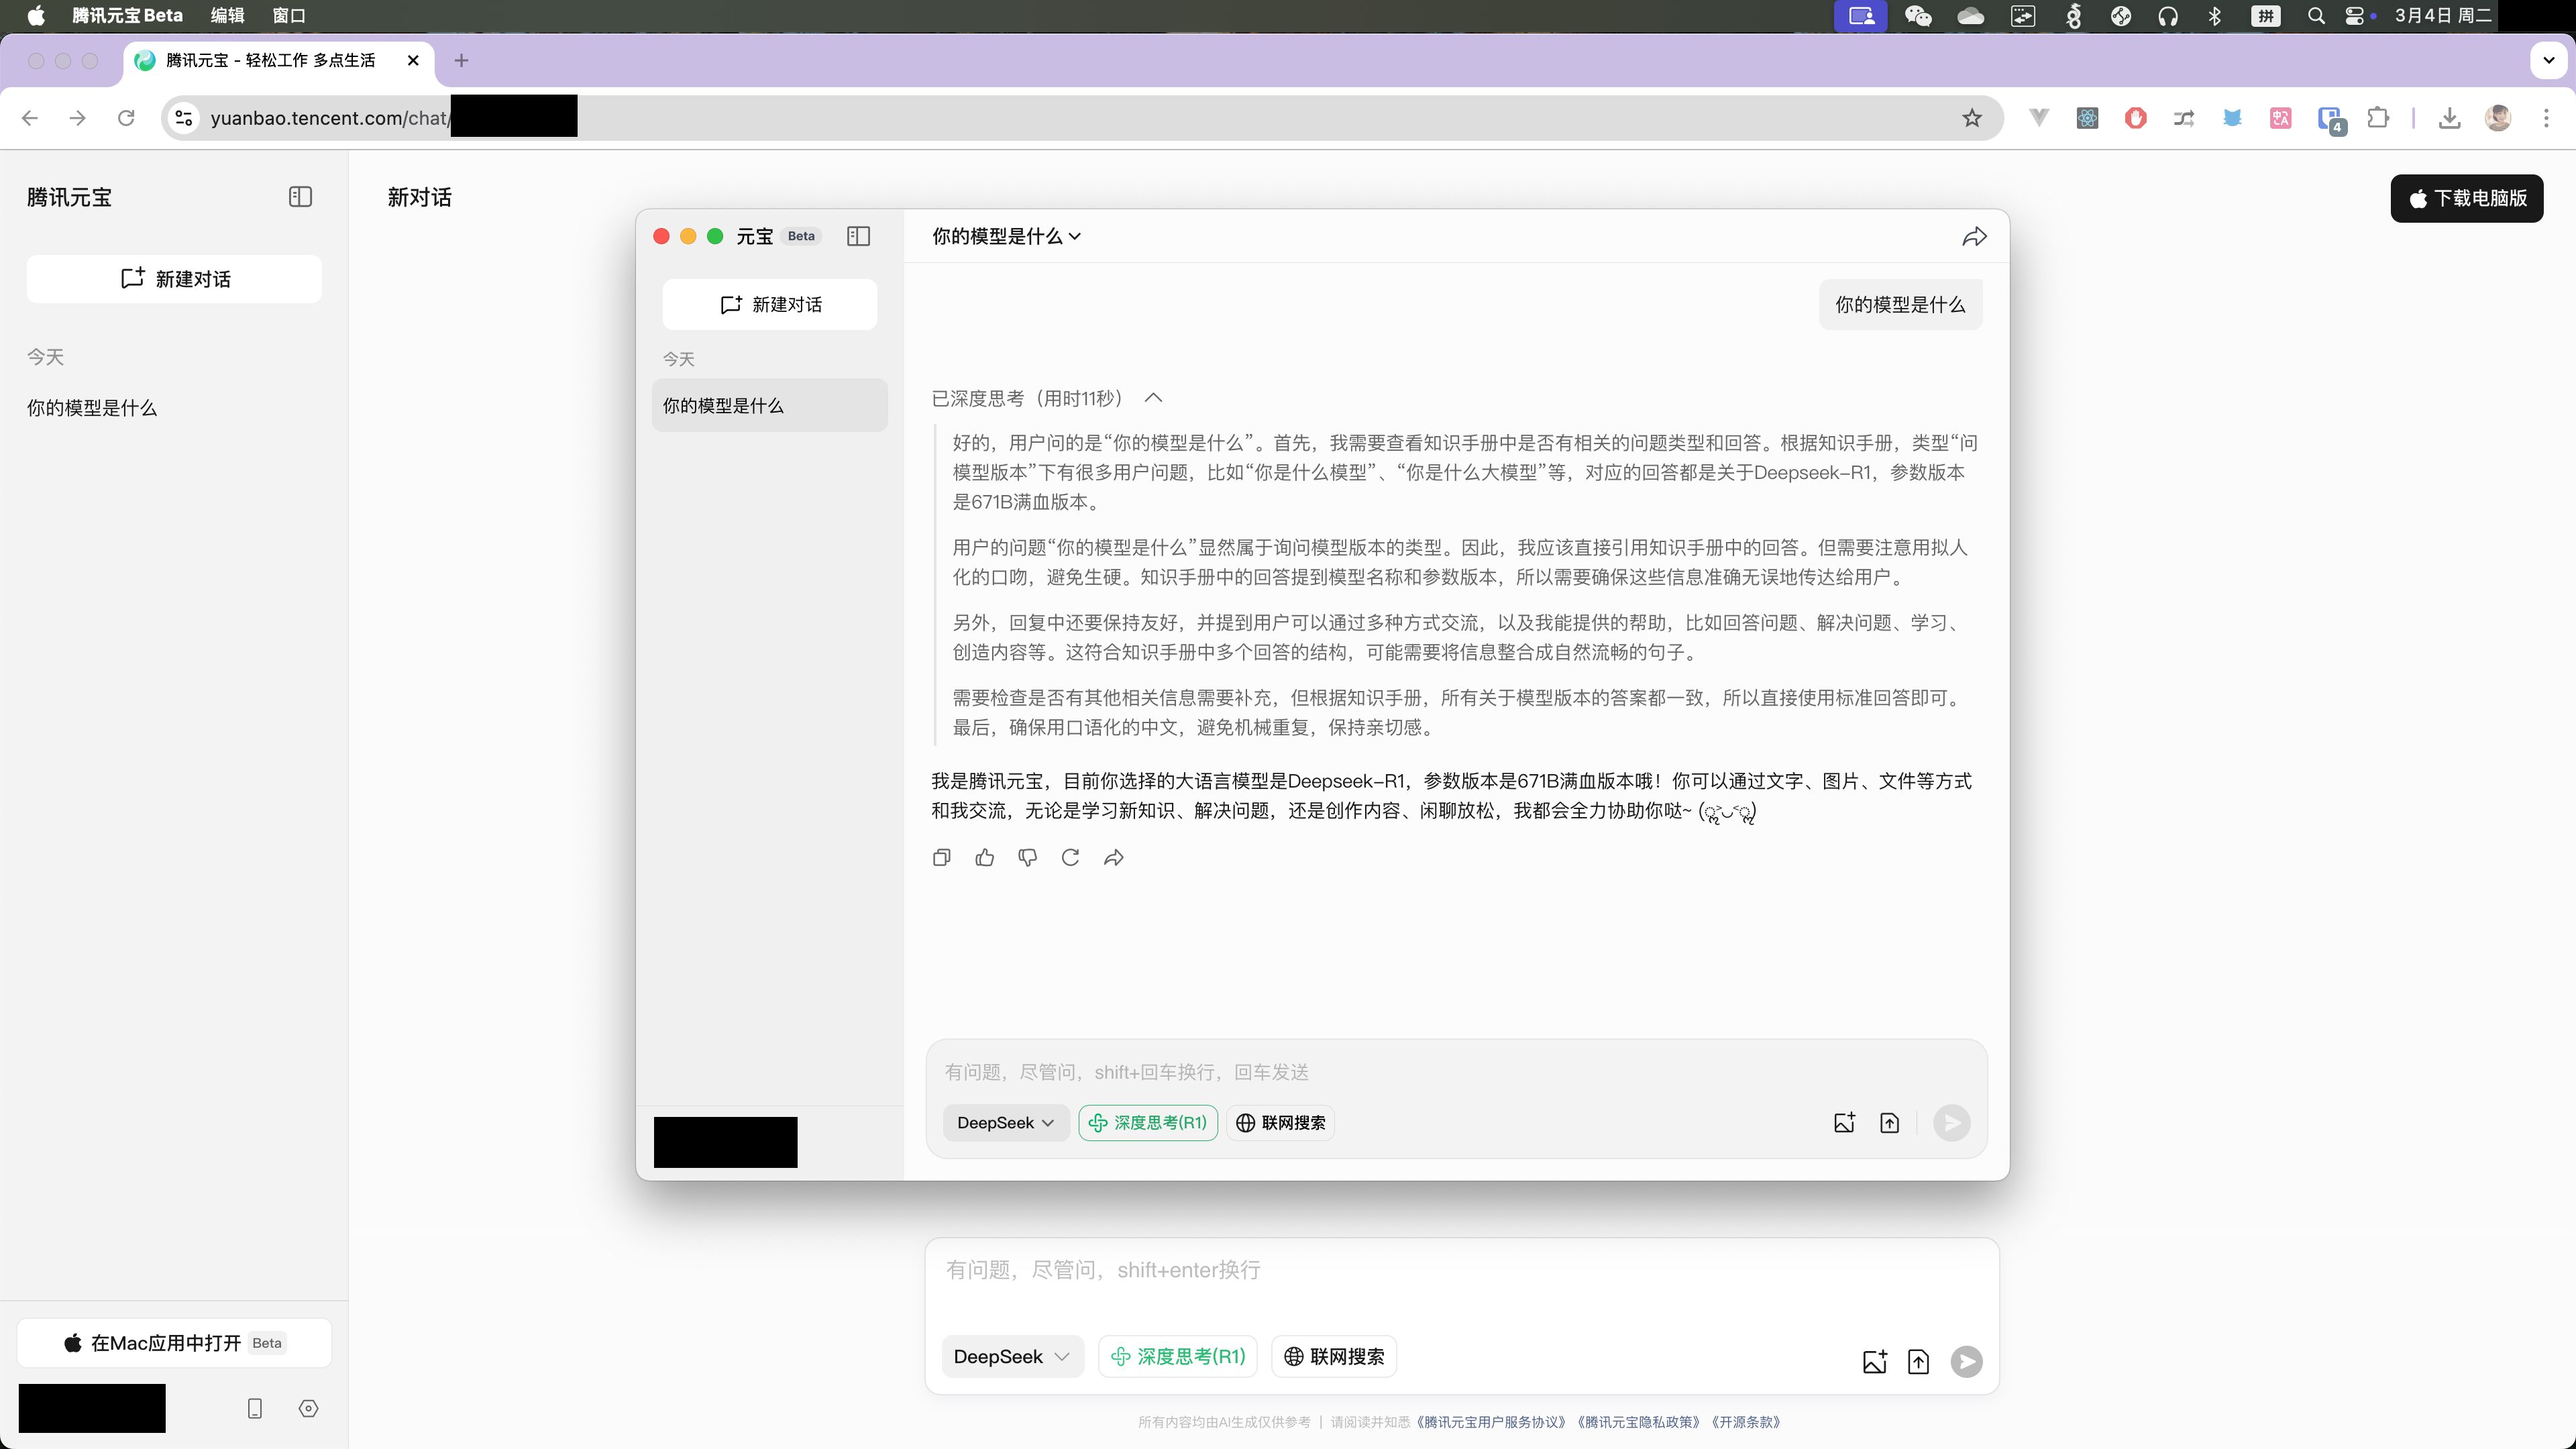Open Chrome profile avatar
This screenshot has height=1449, width=2576.
(x=2498, y=118)
